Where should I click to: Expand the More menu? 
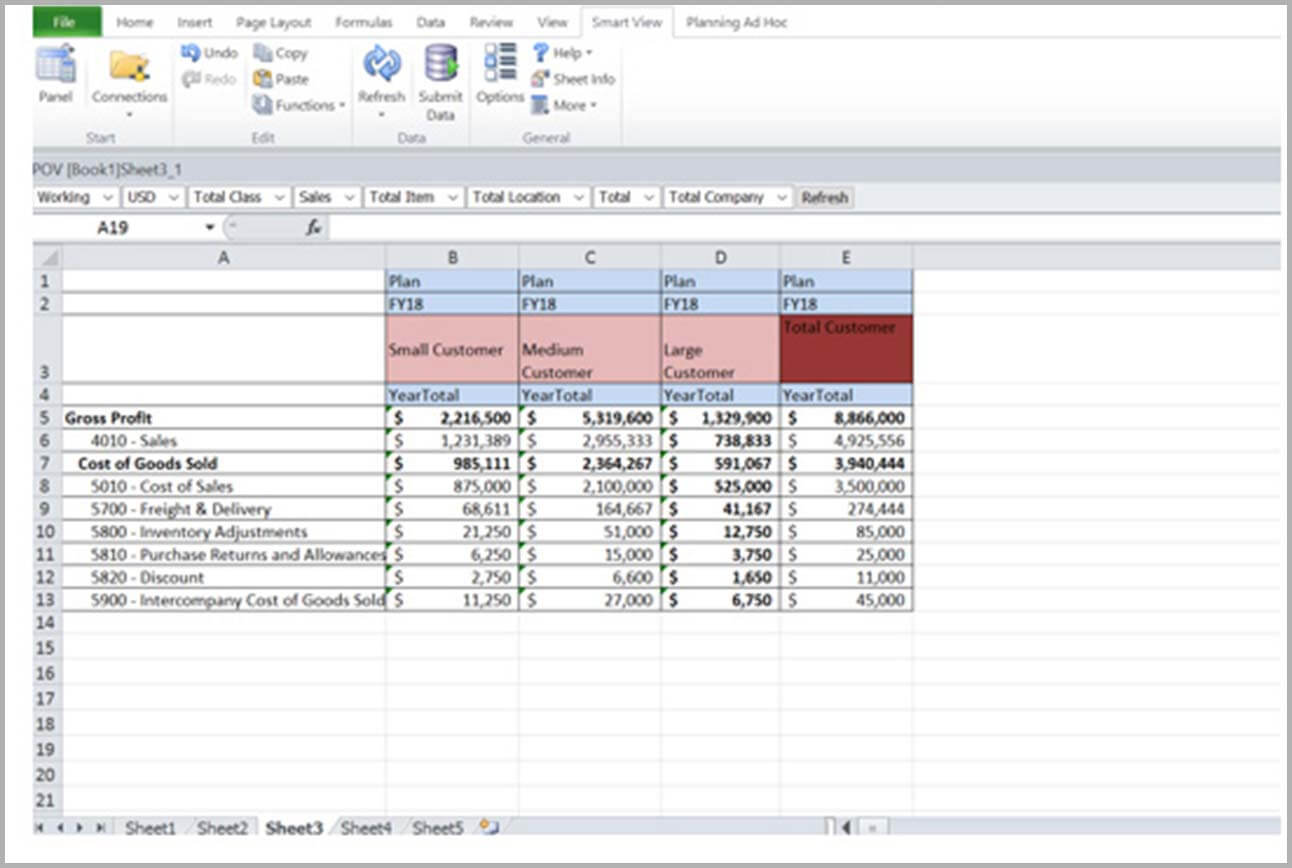pyautogui.click(x=564, y=105)
